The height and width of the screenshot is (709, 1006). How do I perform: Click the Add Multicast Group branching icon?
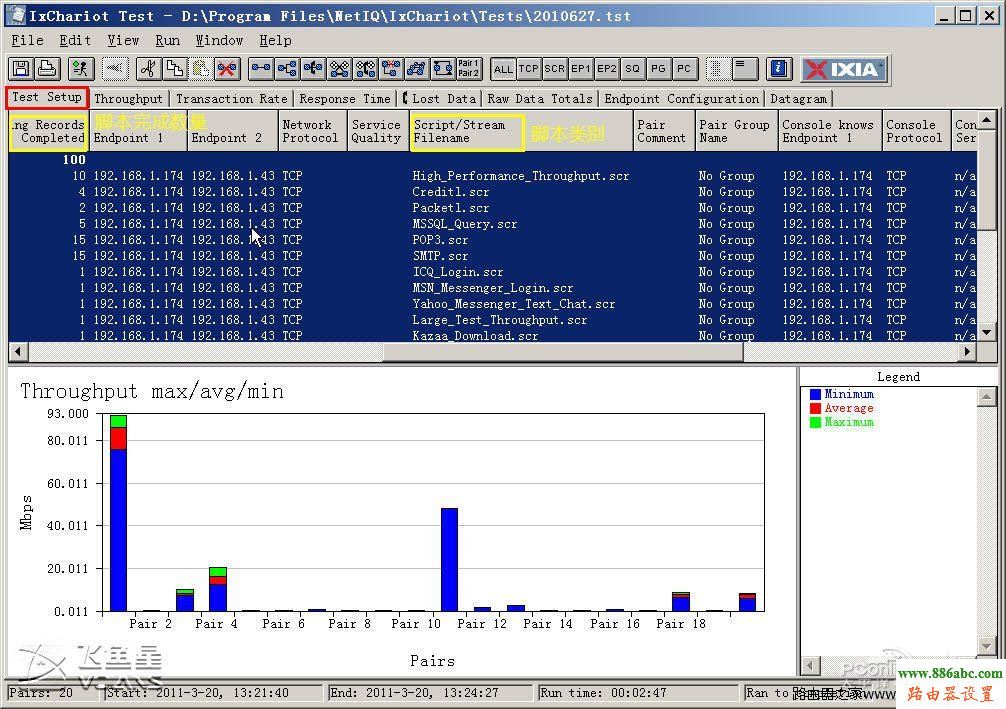(287, 69)
